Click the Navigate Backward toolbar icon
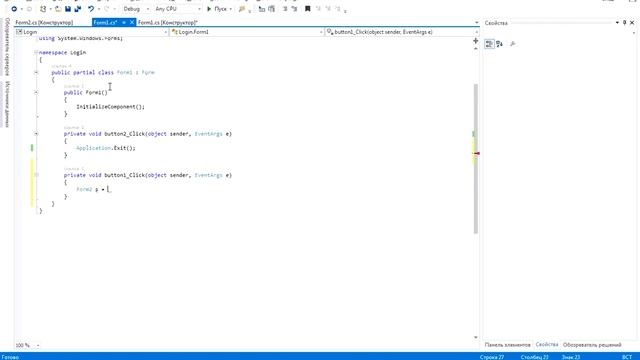 (14, 9)
